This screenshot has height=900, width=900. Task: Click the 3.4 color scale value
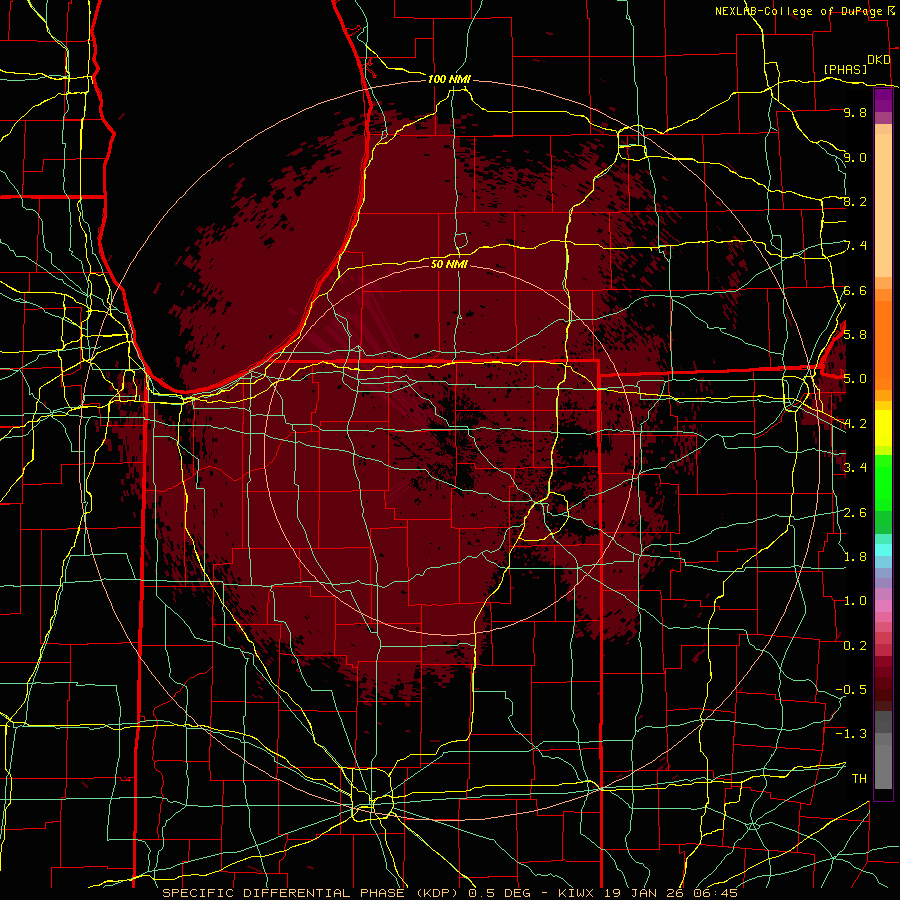coord(855,467)
